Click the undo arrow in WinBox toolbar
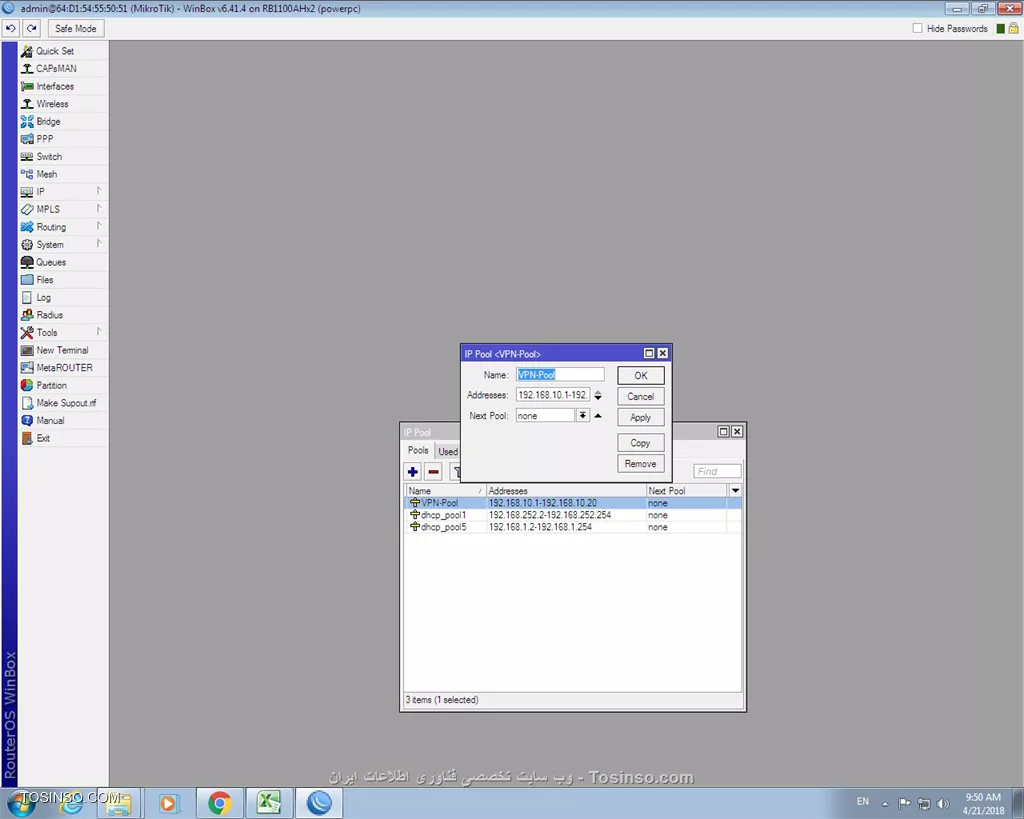Screen dimensions: 1024x819 click(x=11, y=29)
